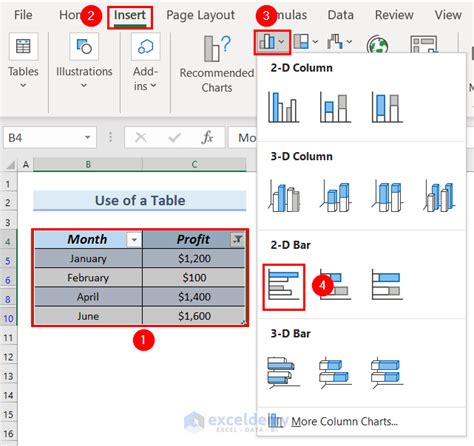This screenshot has height=446, width=474.
Task: Select the 2-D Clustered Column chart icon
Action: tap(283, 107)
